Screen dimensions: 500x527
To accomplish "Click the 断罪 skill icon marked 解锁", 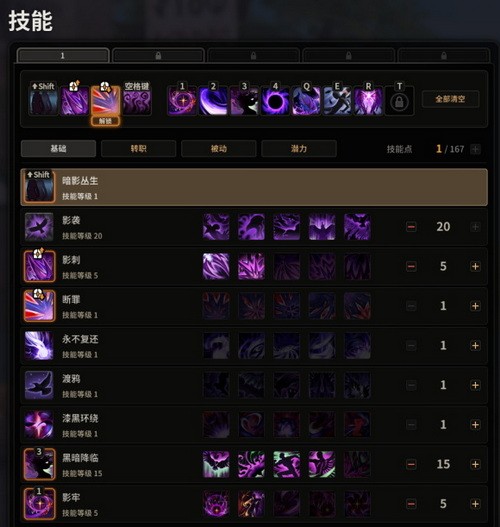I will pyautogui.click(x=106, y=100).
